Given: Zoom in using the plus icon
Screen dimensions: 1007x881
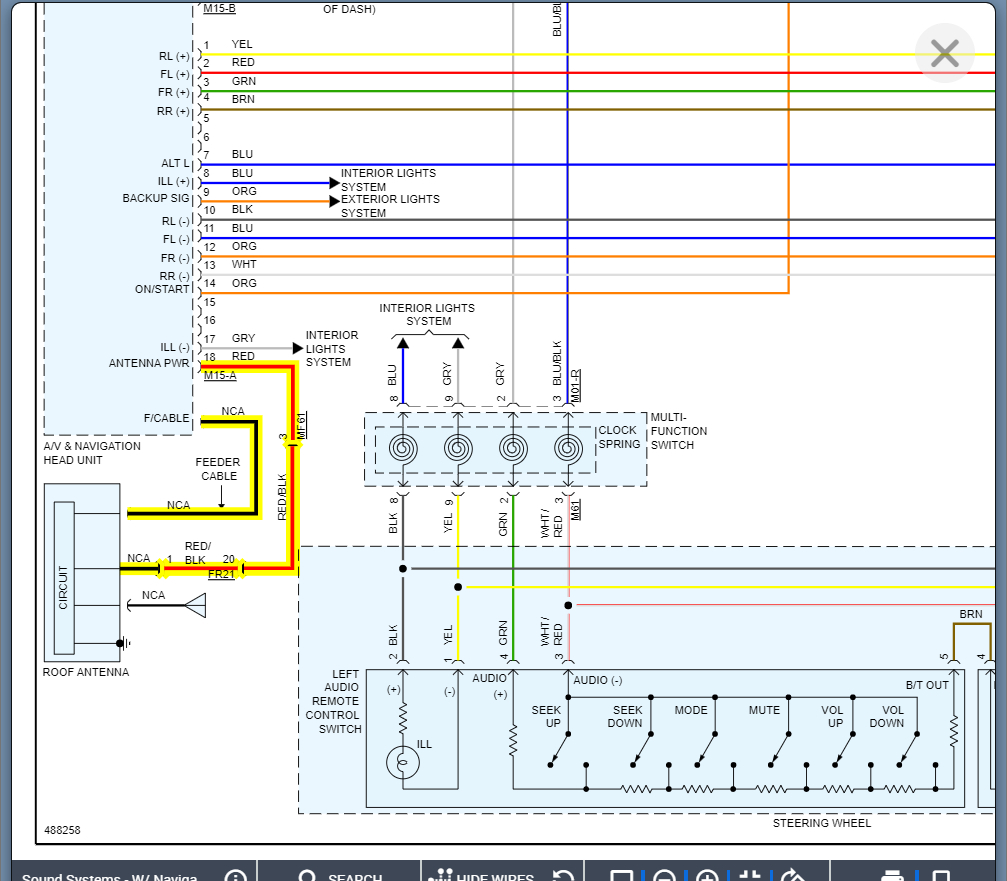Looking at the screenshot, I should click(707, 877).
